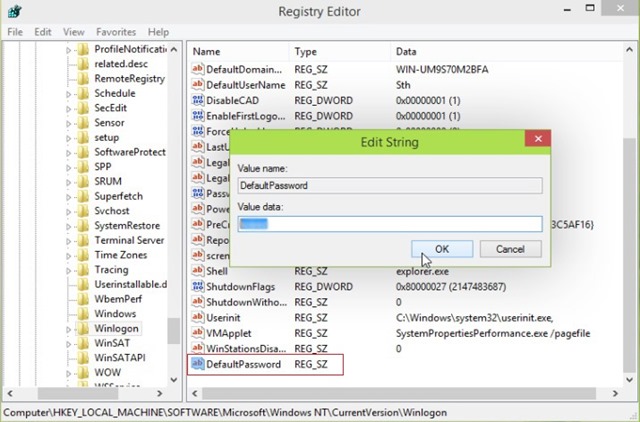
Task: Open the View menu
Action: (73, 32)
